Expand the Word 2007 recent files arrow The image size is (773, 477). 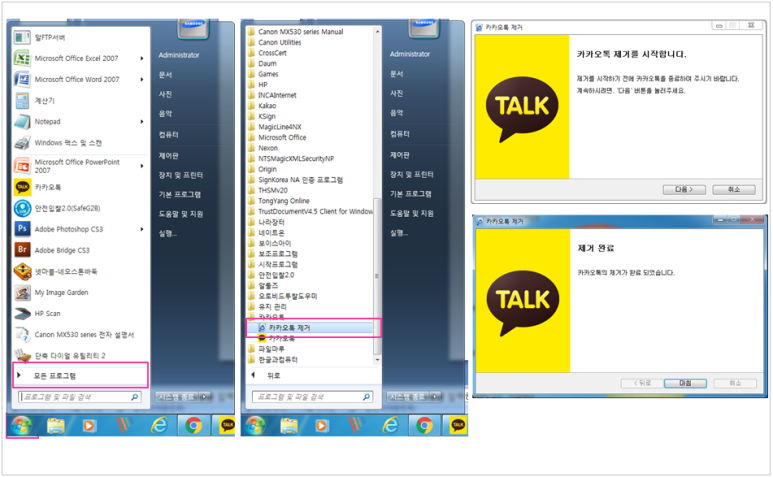(x=142, y=79)
